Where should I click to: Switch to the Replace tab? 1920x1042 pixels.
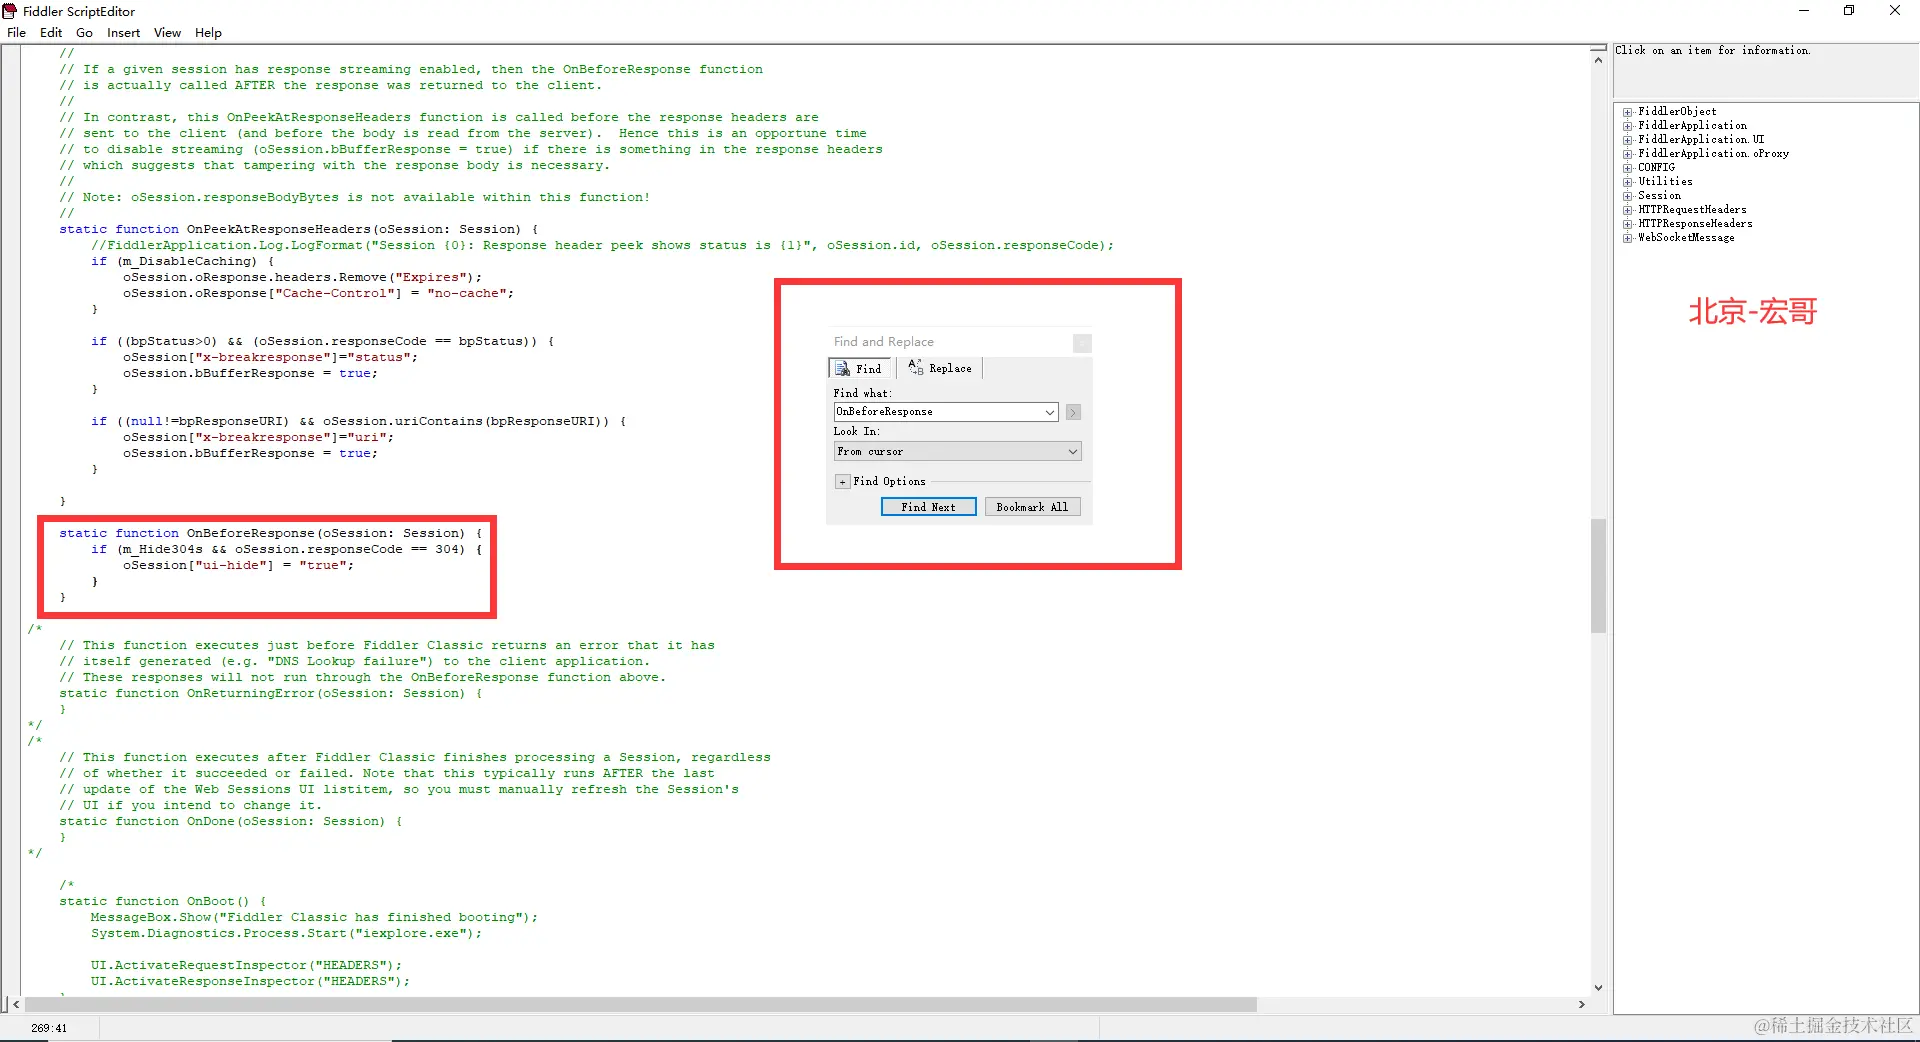pyautogui.click(x=940, y=368)
